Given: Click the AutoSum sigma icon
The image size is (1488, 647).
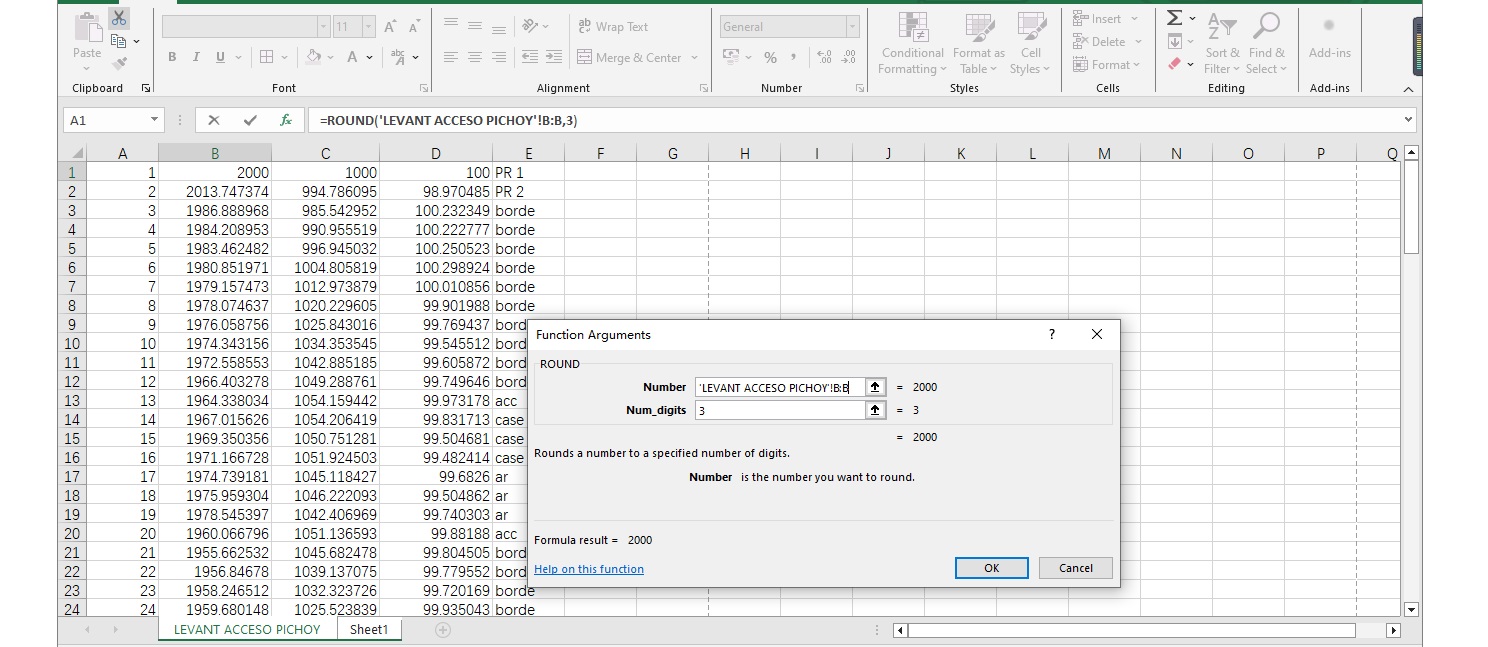Looking at the screenshot, I should pos(1175,18).
